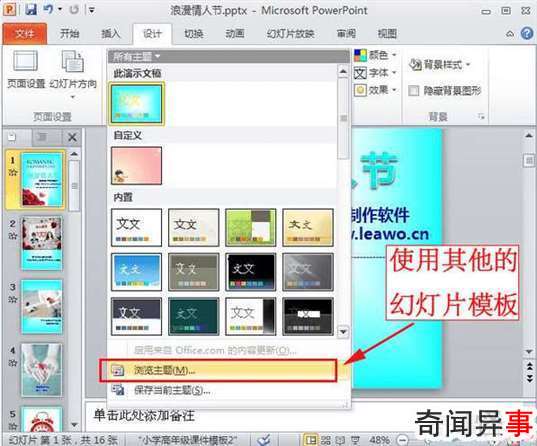Switch to Slide Sorter view icon
The height and width of the screenshot is (446, 537).
(x=326, y=440)
